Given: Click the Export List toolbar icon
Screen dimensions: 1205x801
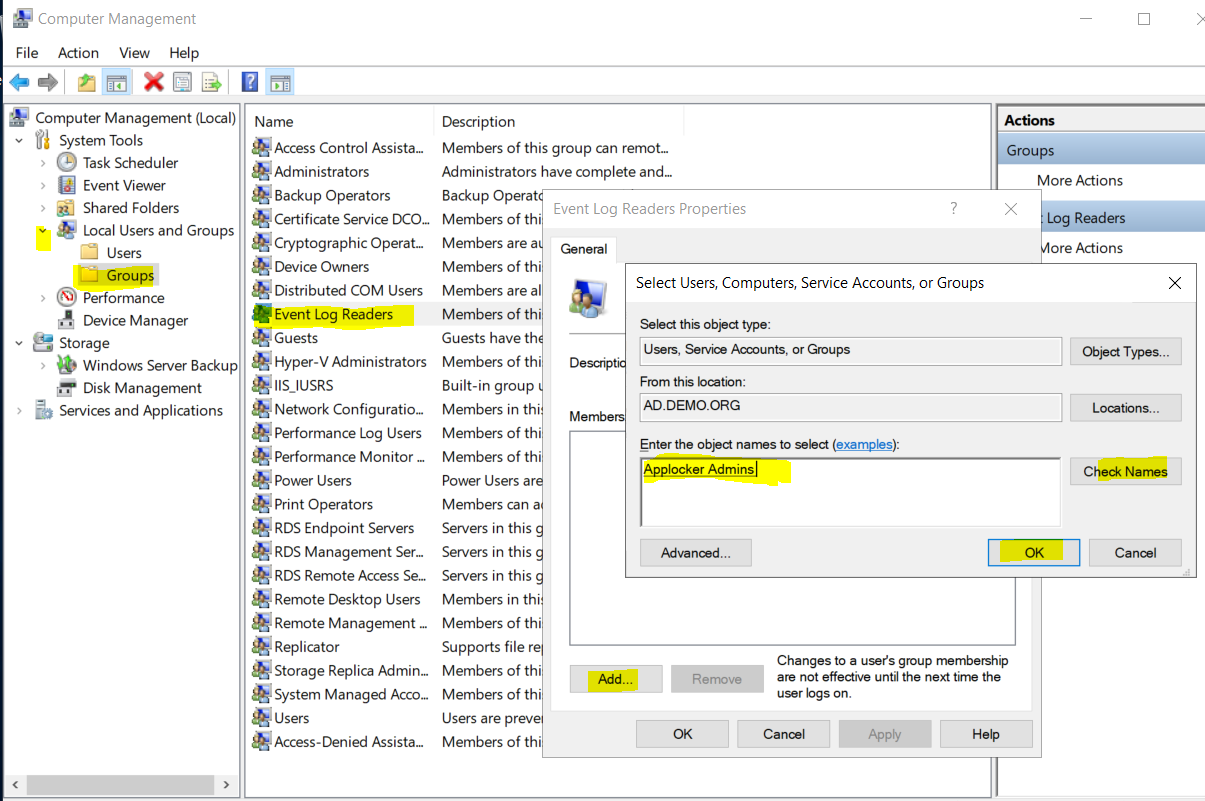Looking at the screenshot, I should click(x=212, y=81).
